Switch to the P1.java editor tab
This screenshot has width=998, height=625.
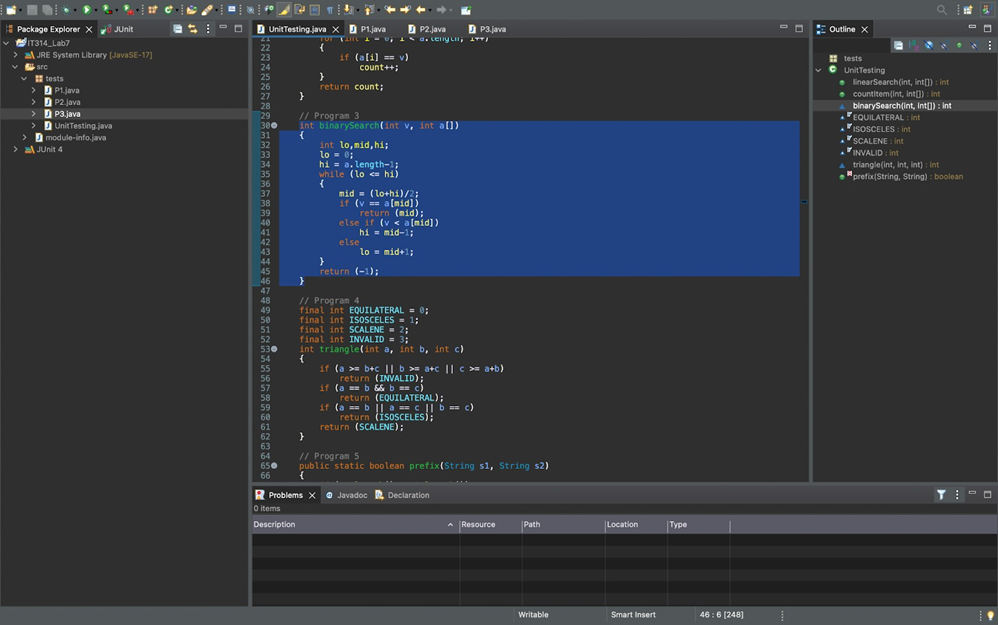367,29
